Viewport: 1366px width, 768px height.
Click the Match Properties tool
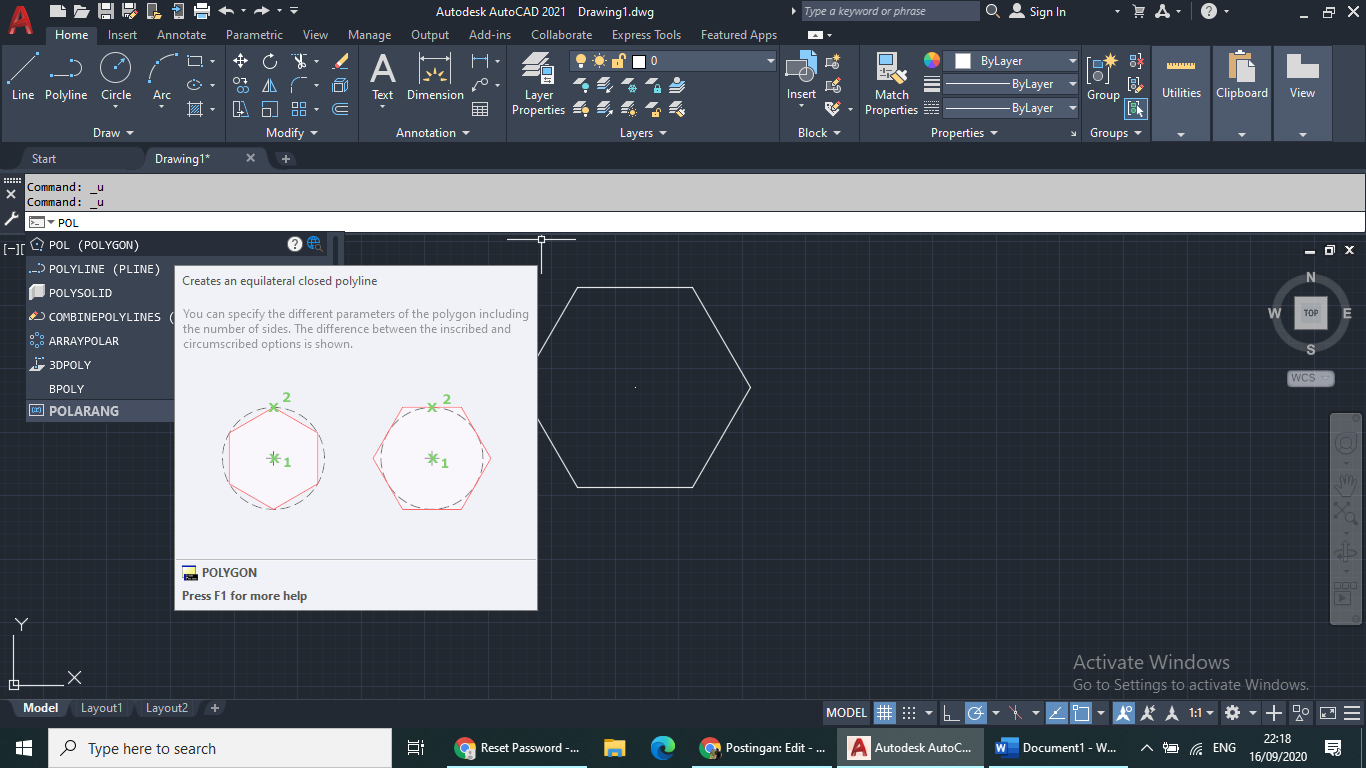(891, 84)
